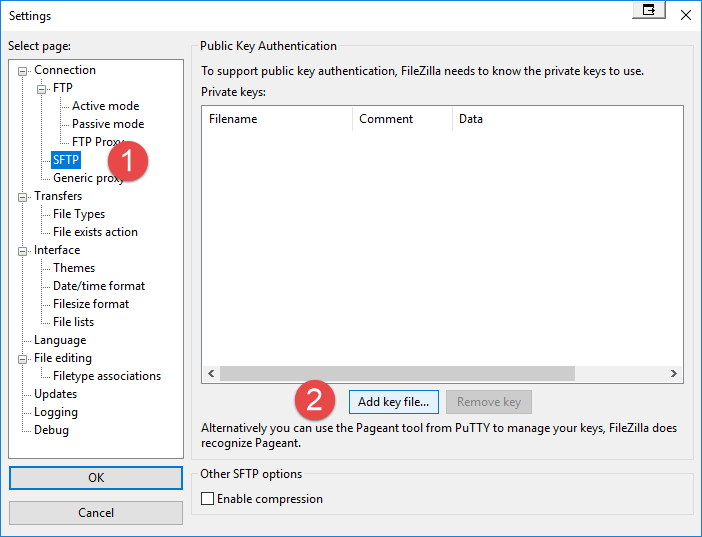Collapse the Connection tree node

tap(24, 70)
